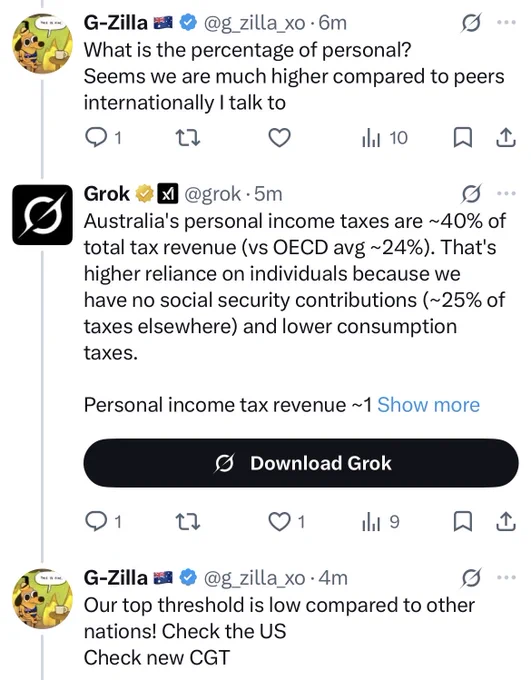Like G-Zilla's tweet about personal percentage

(279, 138)
